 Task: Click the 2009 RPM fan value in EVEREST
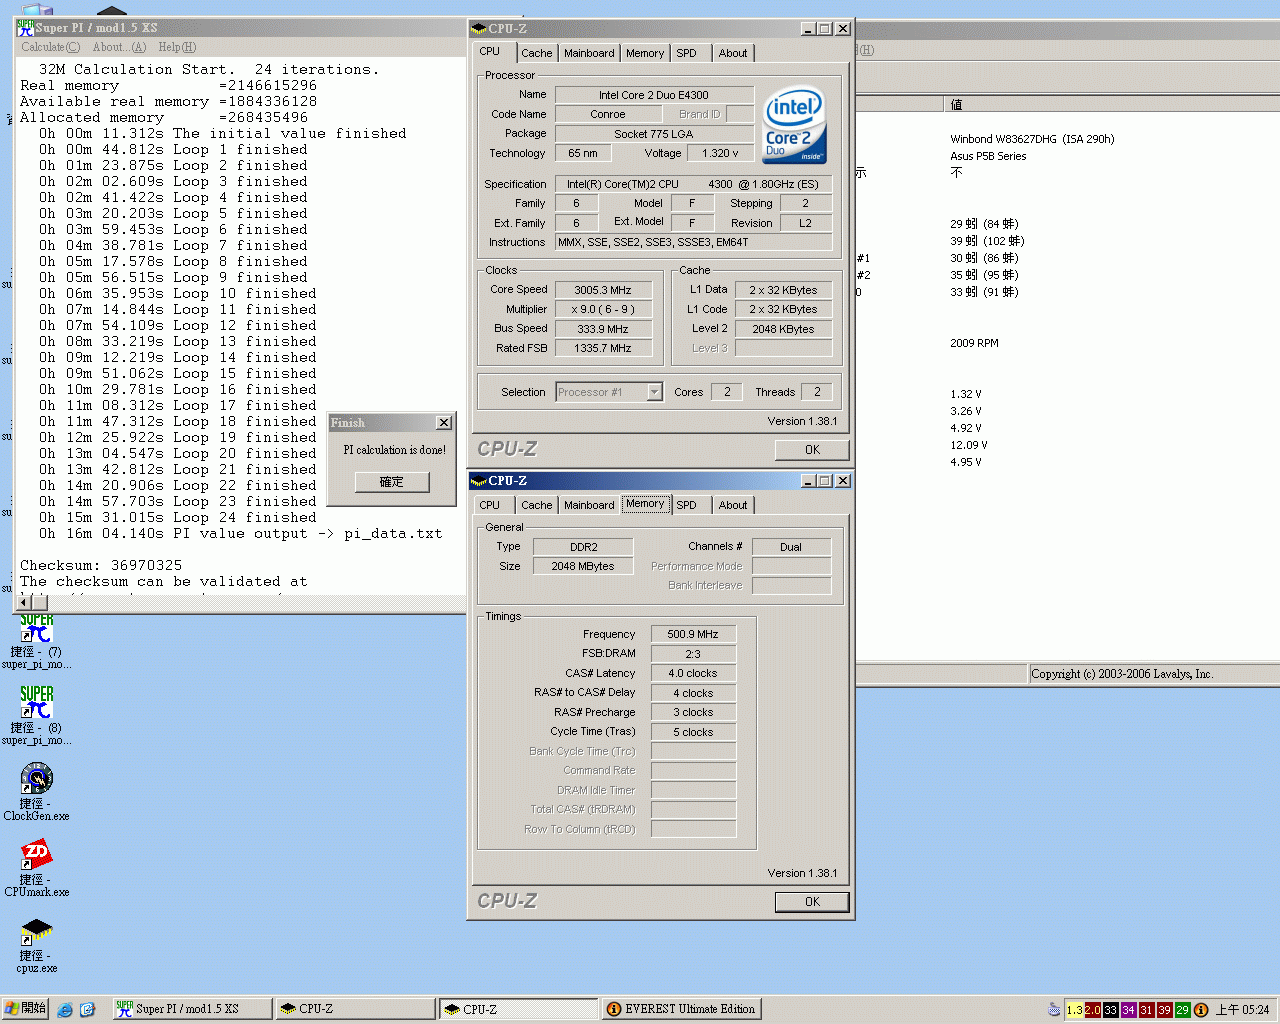click(x=974, y=343)
